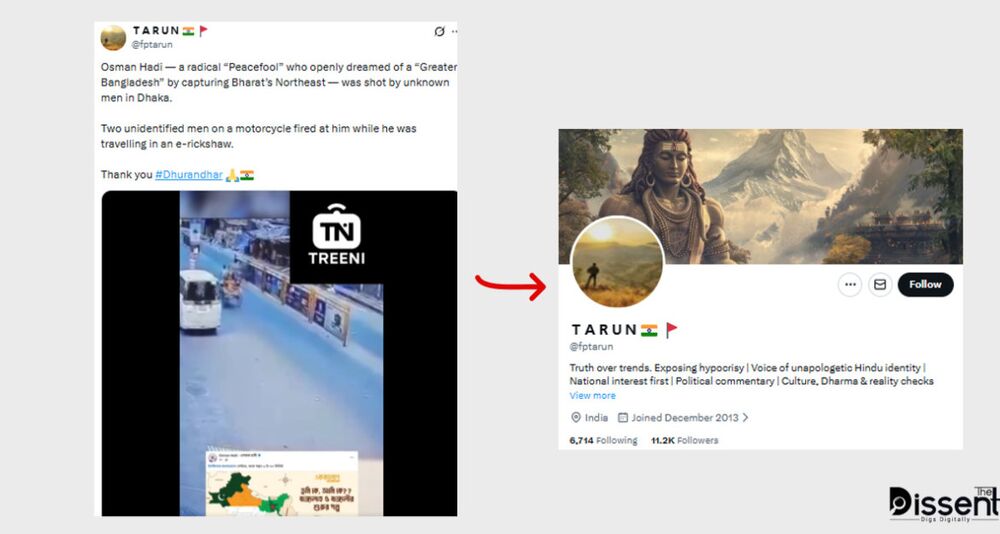Click the Grok icon on the tweet

439,32
